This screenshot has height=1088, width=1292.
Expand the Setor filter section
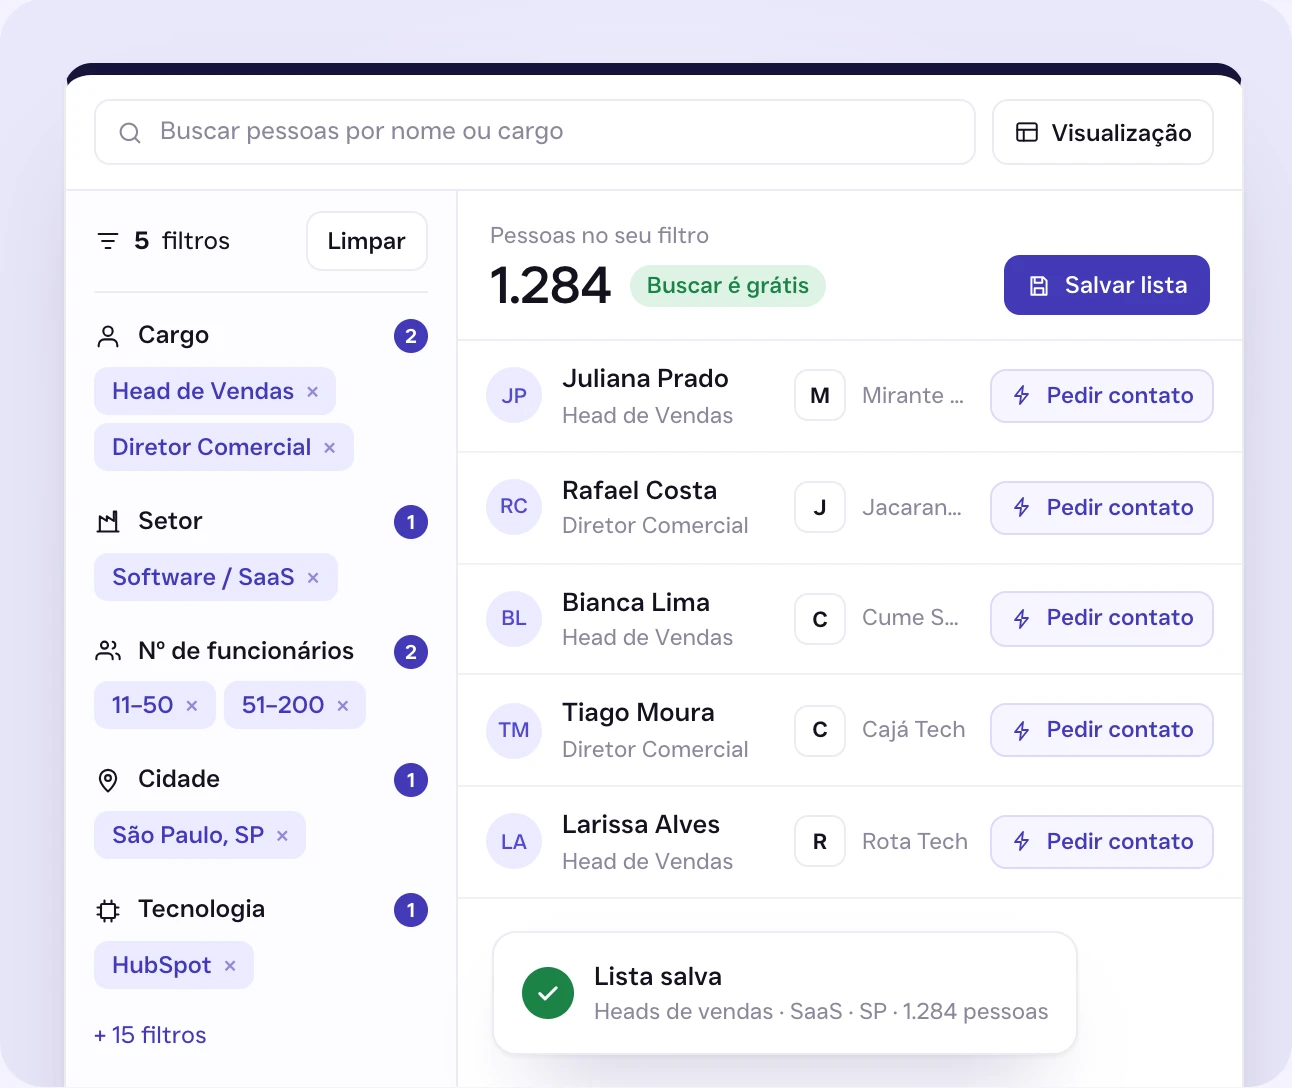261,522
